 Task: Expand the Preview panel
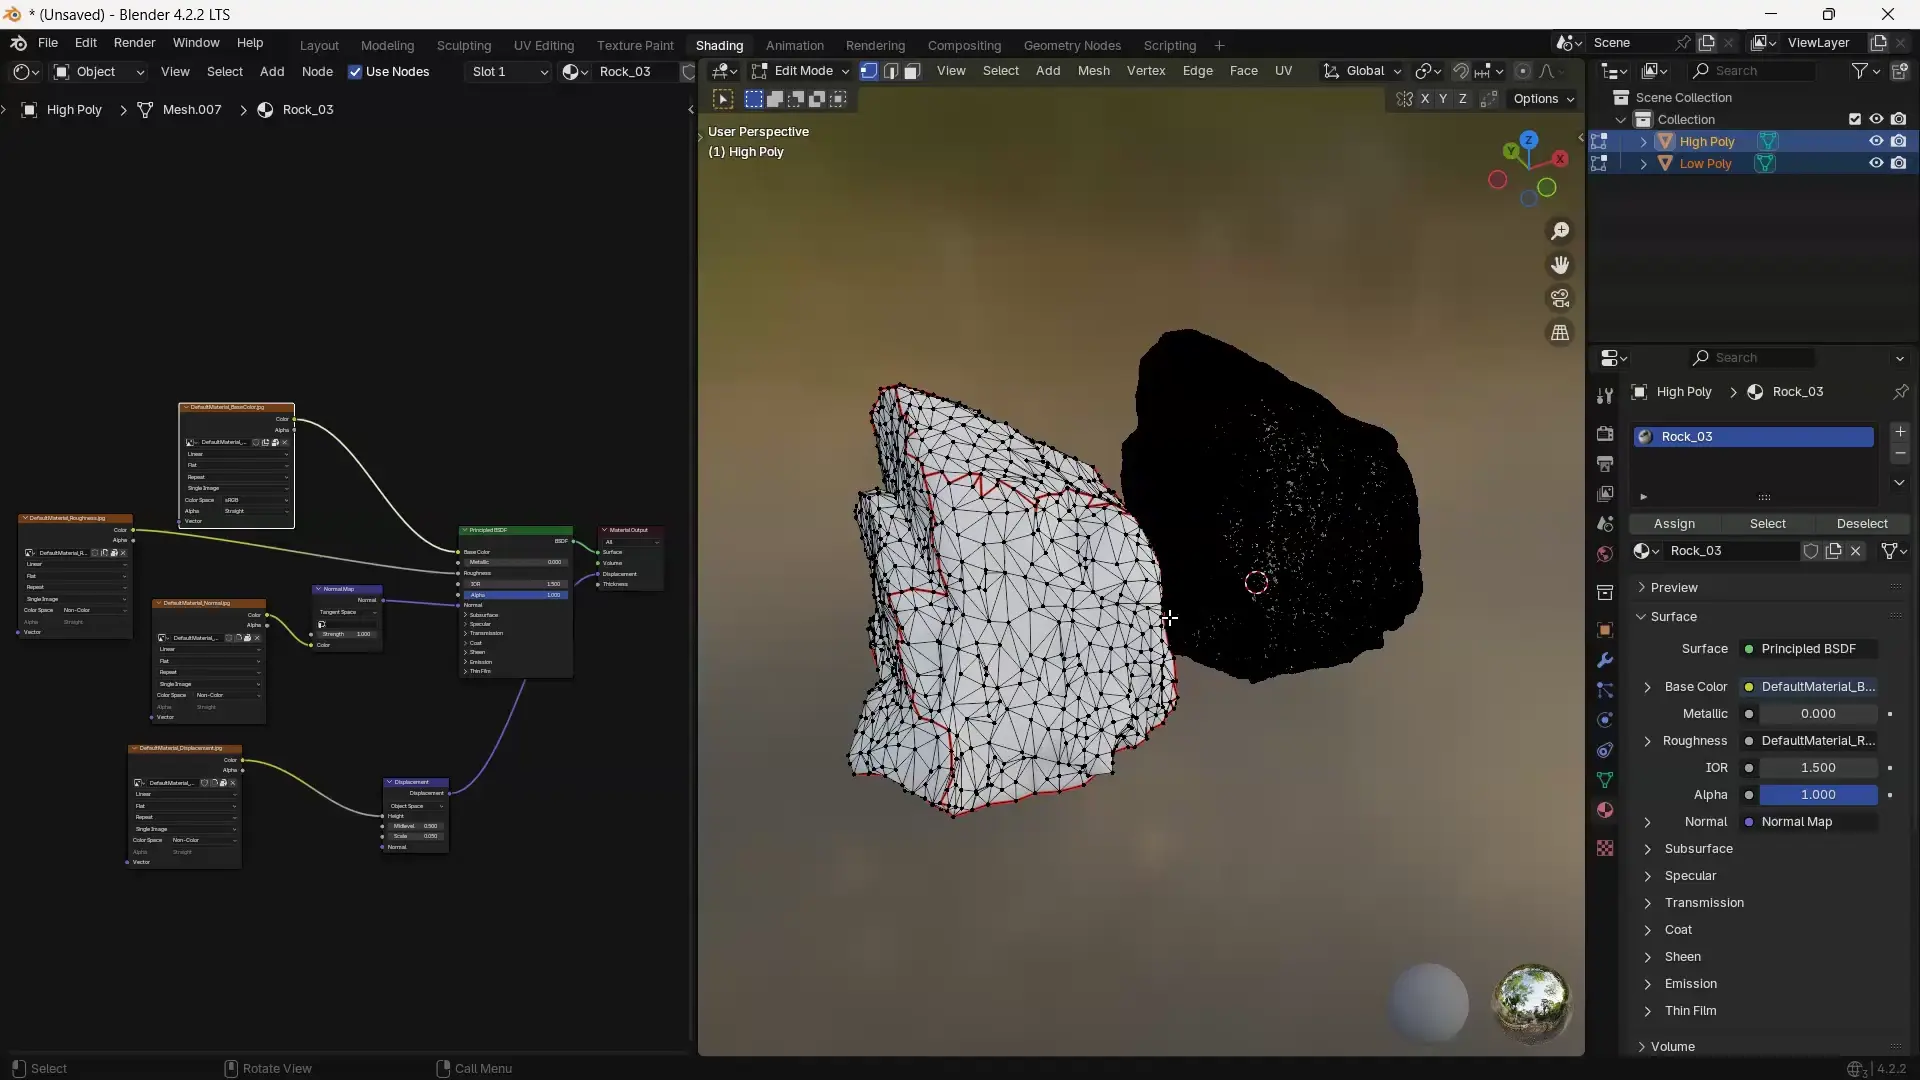[x=1674, y=588]
